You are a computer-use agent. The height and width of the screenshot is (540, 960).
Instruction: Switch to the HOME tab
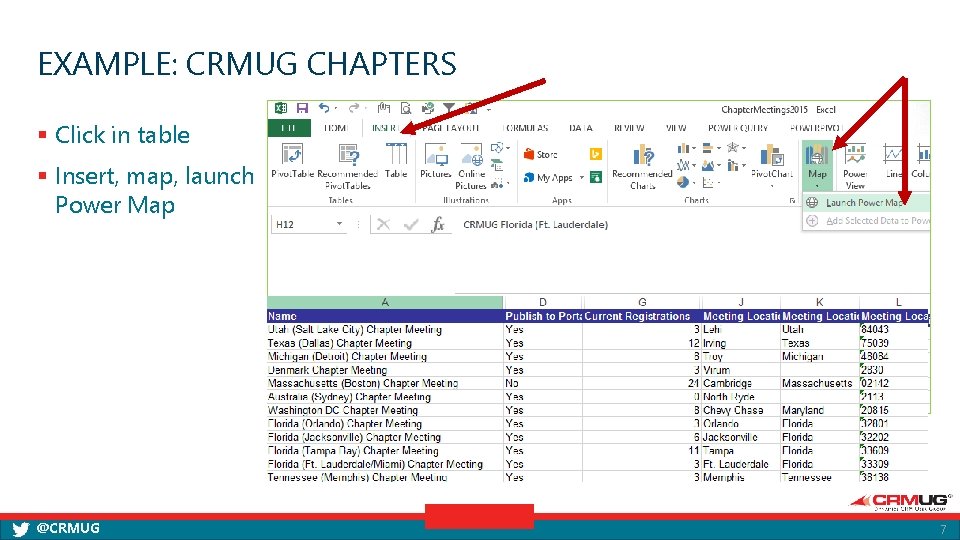(x=336, y=128)
